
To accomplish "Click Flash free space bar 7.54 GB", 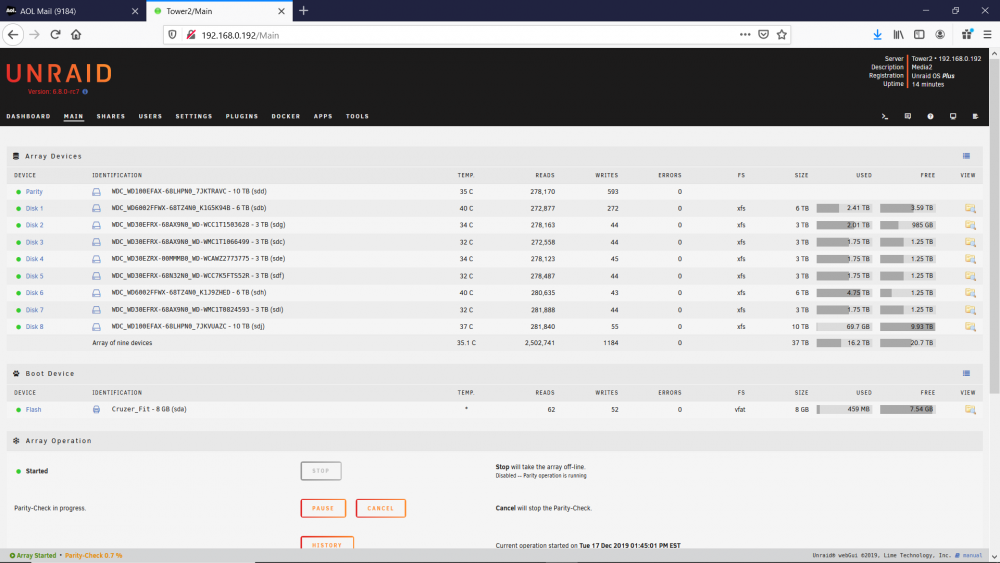I will 908,409.
